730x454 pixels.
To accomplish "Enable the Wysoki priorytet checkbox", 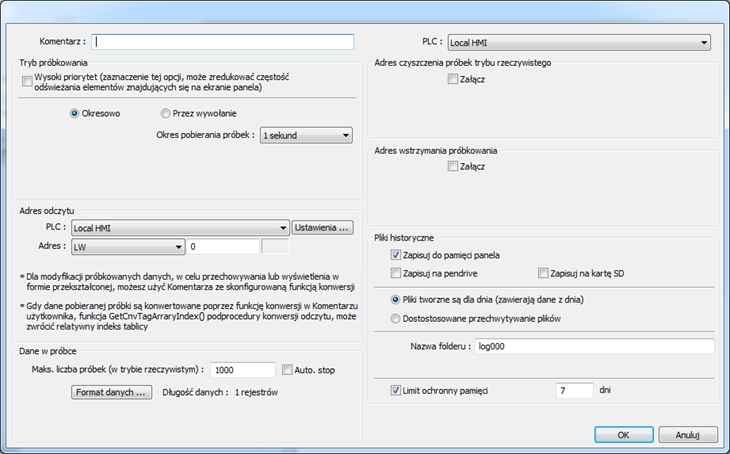I will click(x=27, y=81).
